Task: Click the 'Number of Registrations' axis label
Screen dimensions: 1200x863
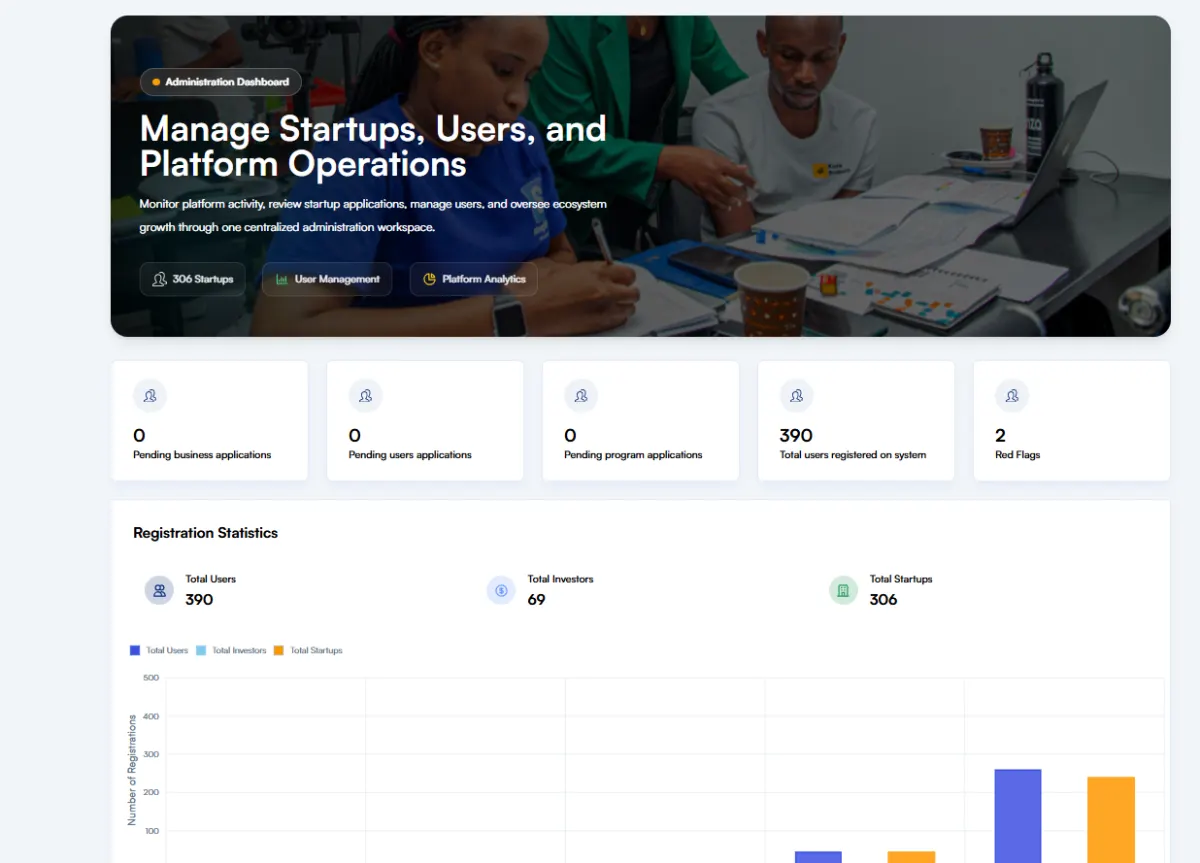Action: point(132,770)
